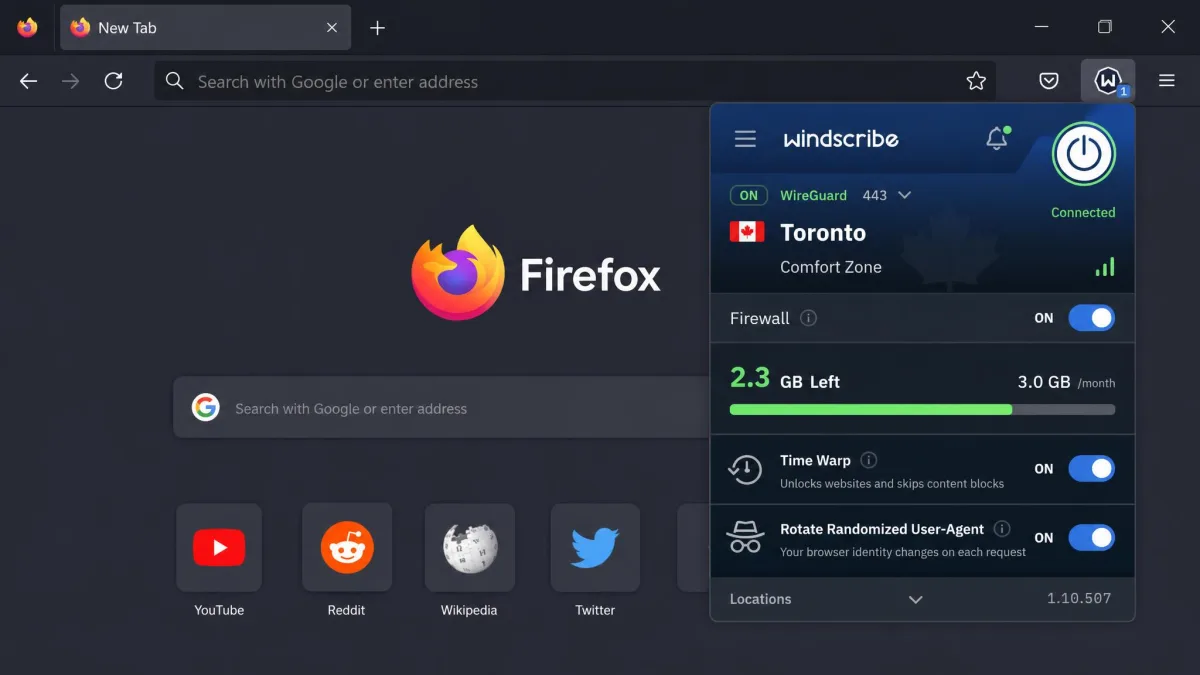Open the Reddit shortcut tile
1200x675 pixels.
347,548
